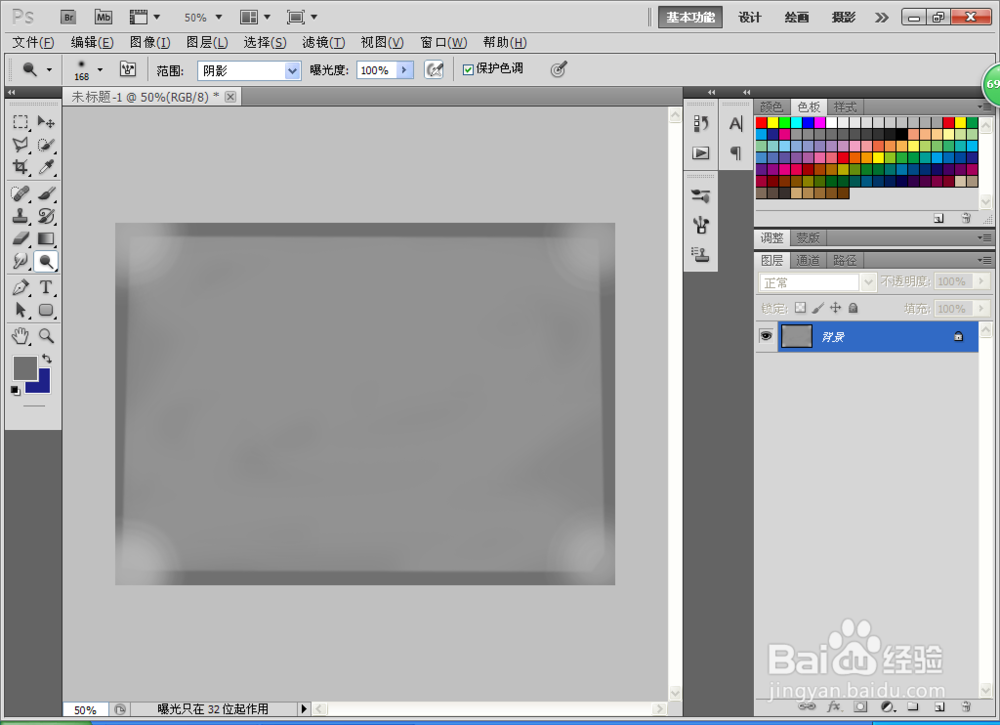Select the Zoom tool
The height and width of the screenshot is (725, 1000).
pyautogui.click(x=46, y=335)
